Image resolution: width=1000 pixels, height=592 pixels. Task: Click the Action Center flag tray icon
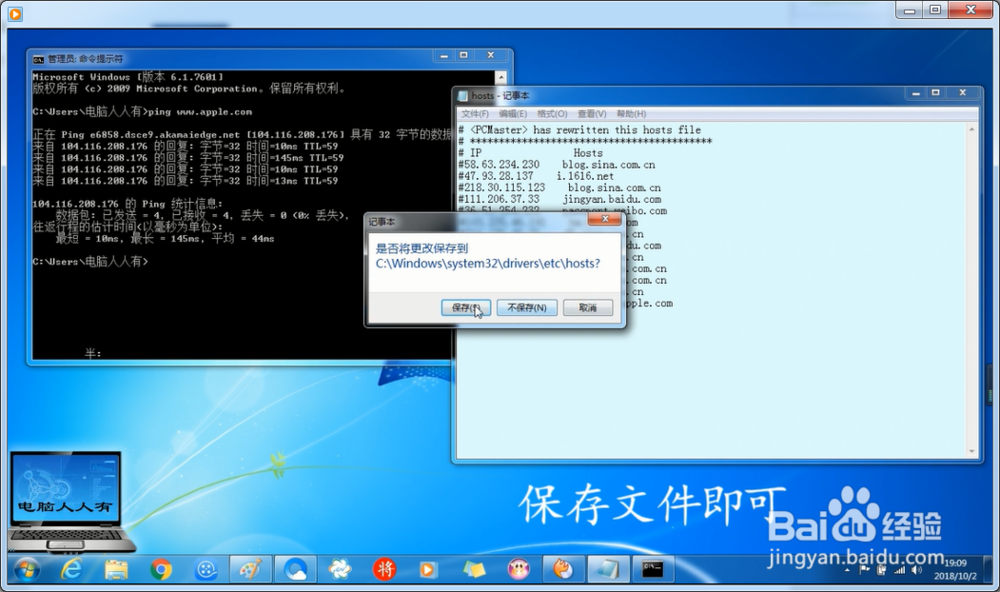point(864,570)
